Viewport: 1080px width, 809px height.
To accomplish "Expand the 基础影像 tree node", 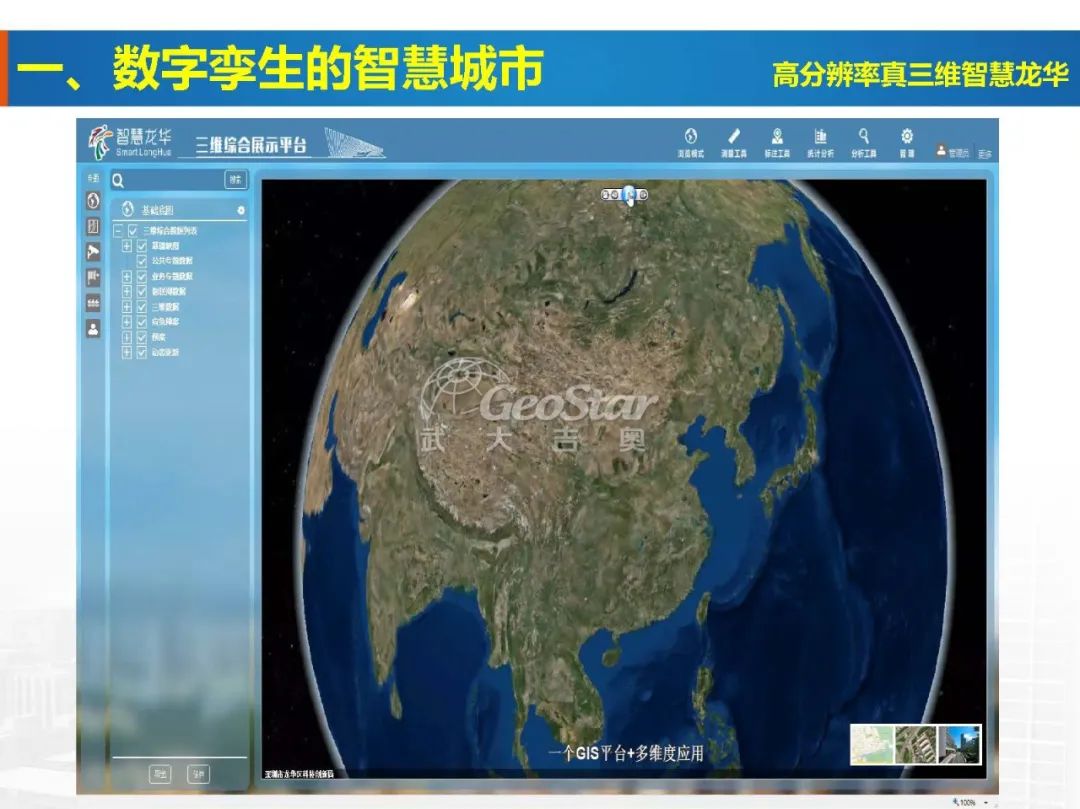I will click(125, 246).
